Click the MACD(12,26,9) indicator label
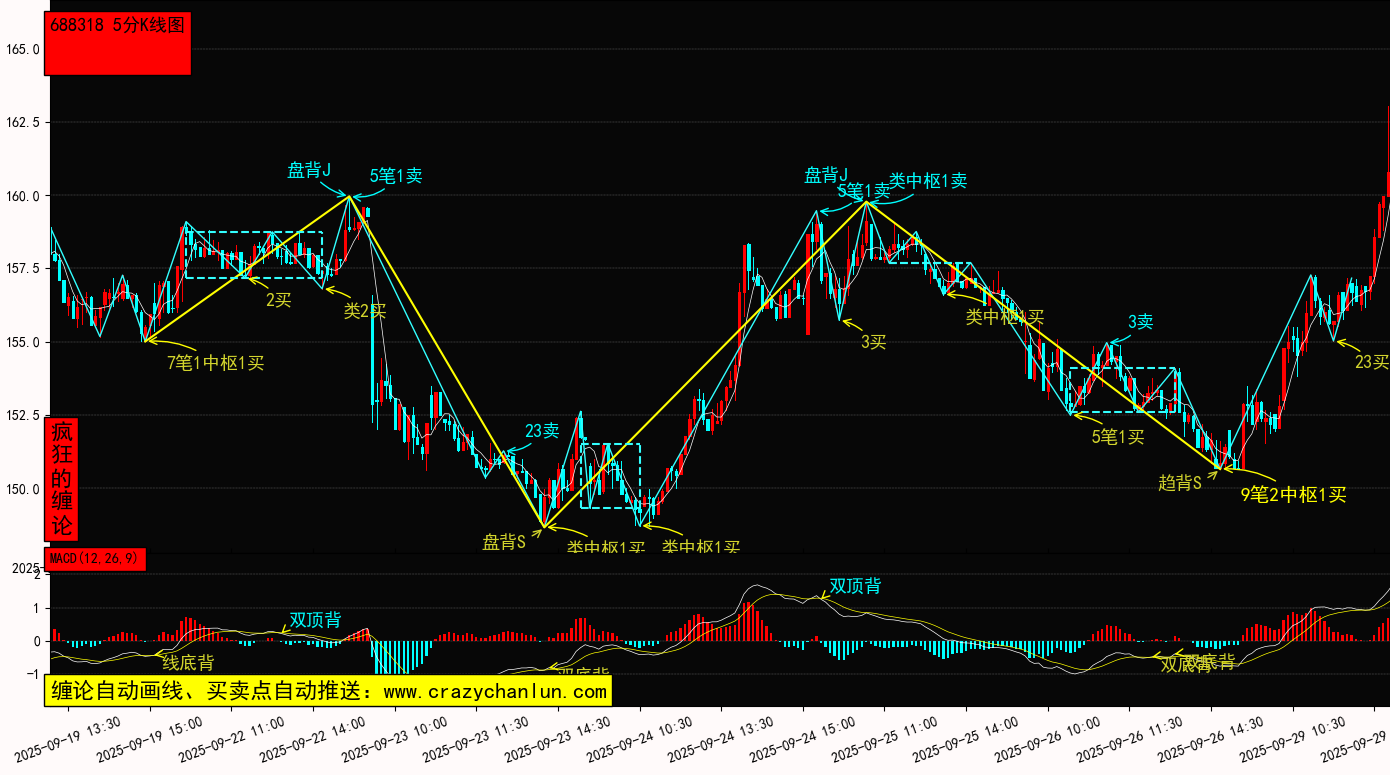This screenshot has width=1390, height=775. pos(95,559)
